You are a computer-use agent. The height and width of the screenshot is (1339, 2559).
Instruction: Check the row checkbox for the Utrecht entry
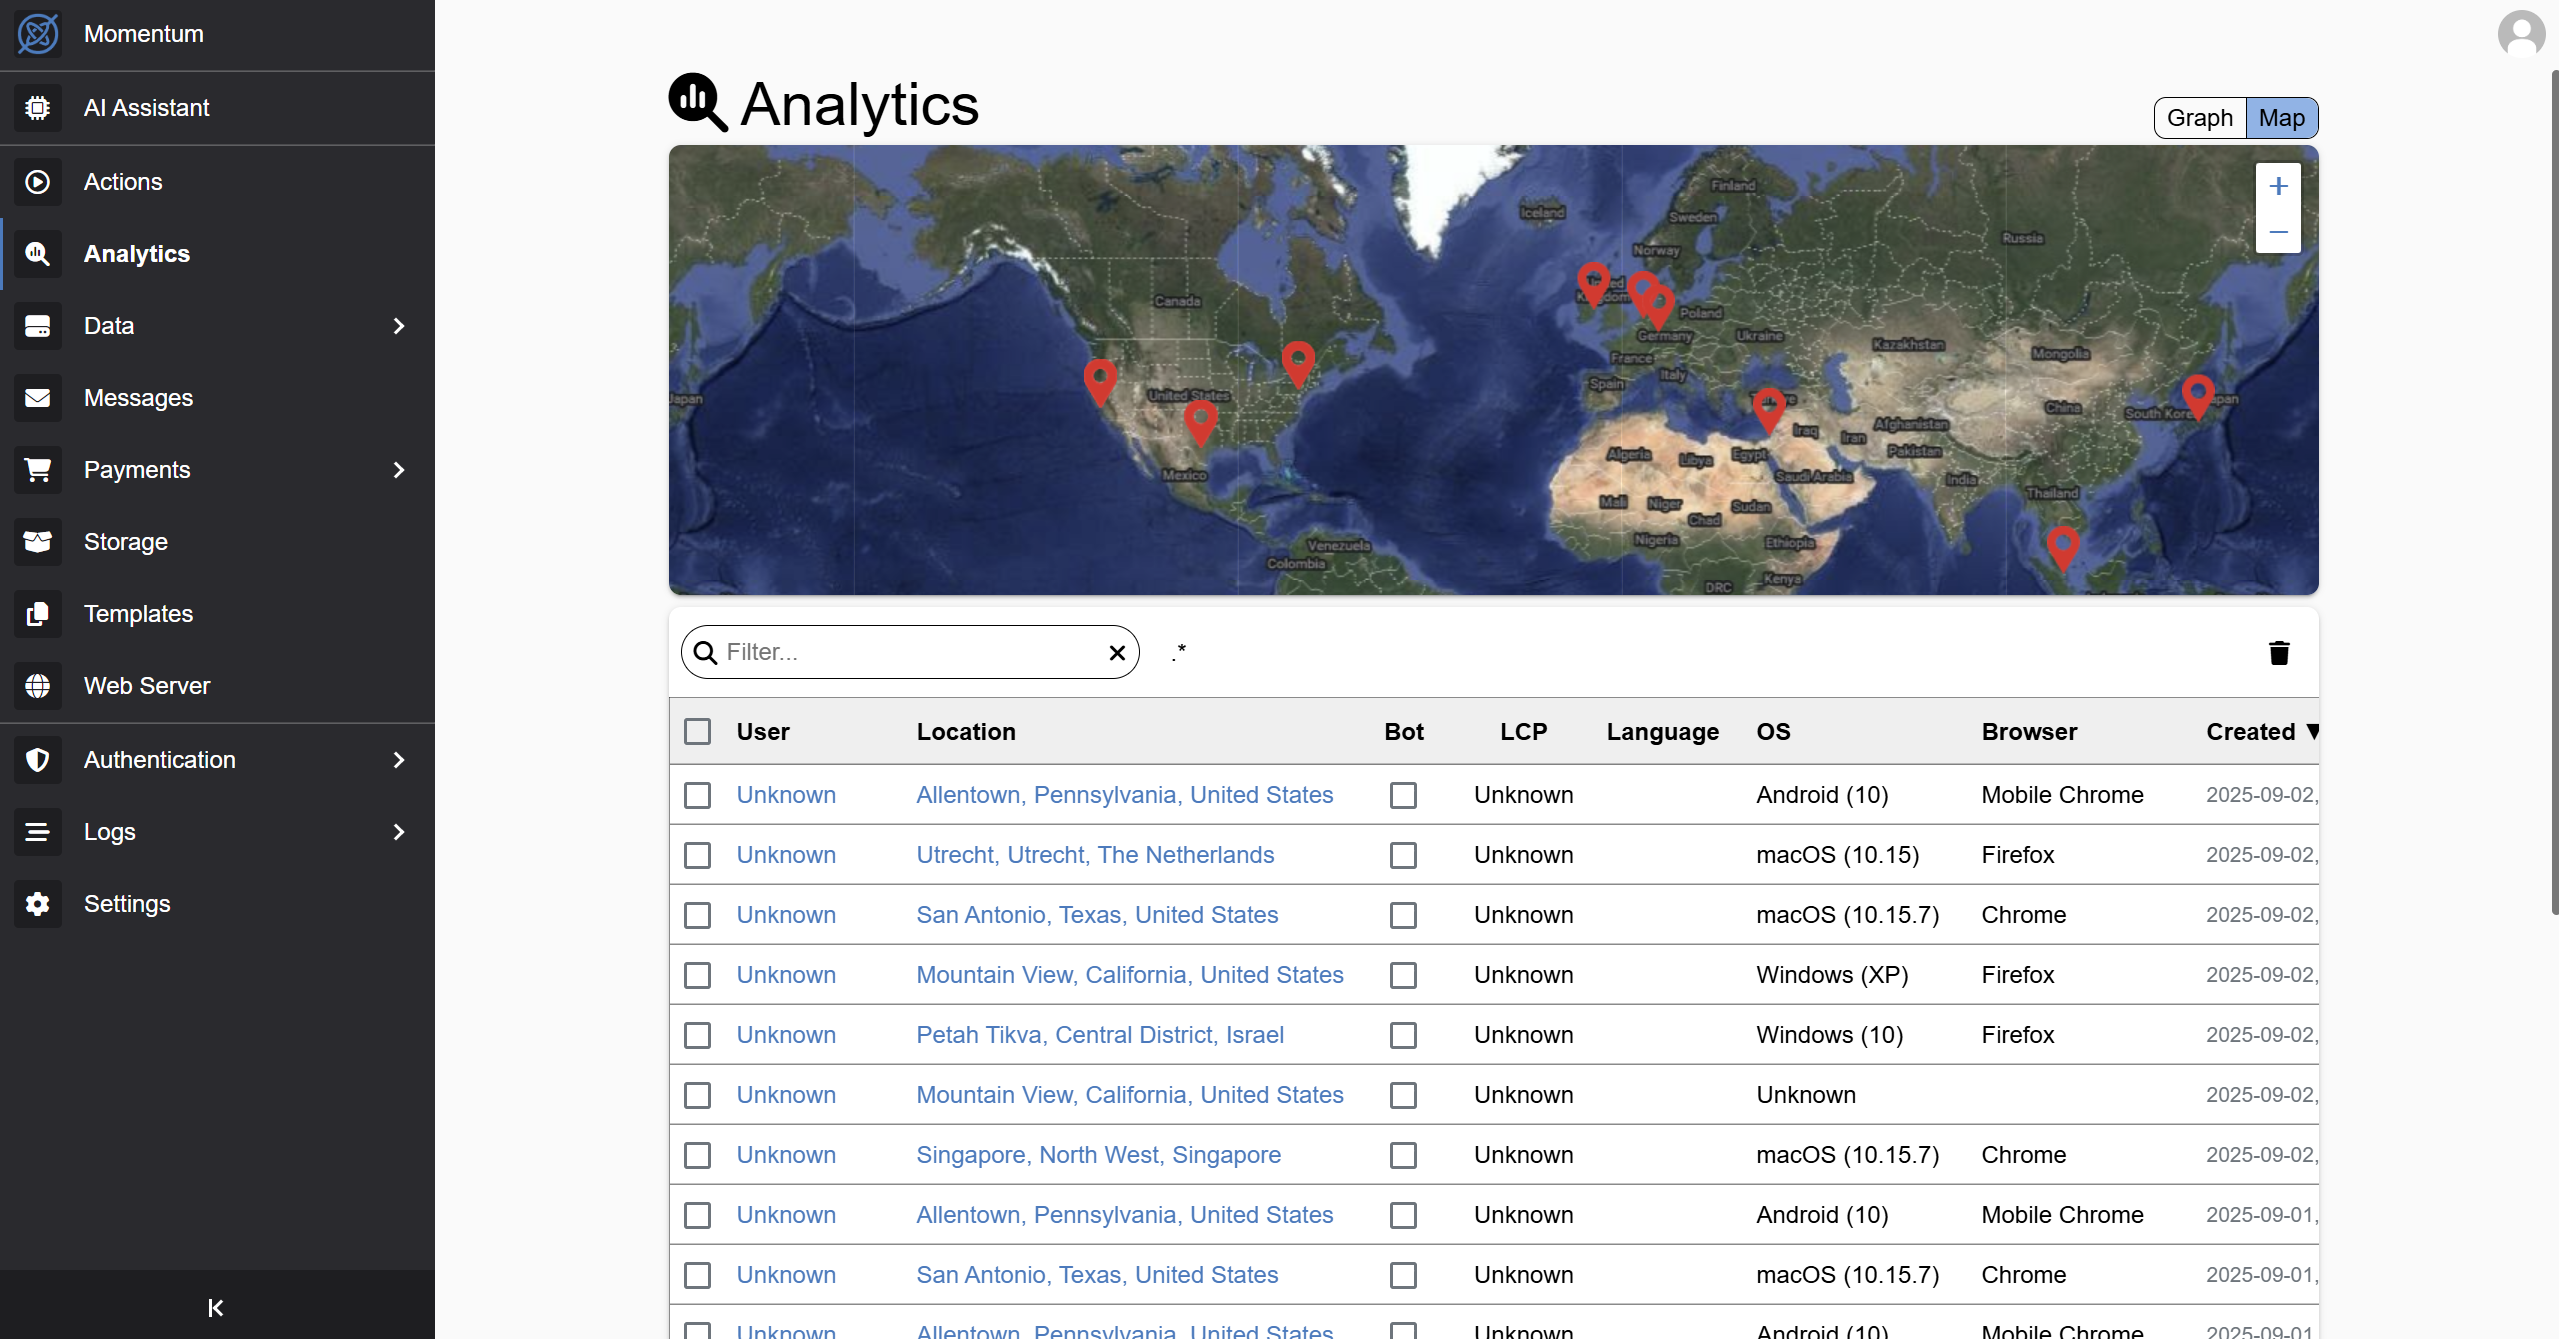697,855
